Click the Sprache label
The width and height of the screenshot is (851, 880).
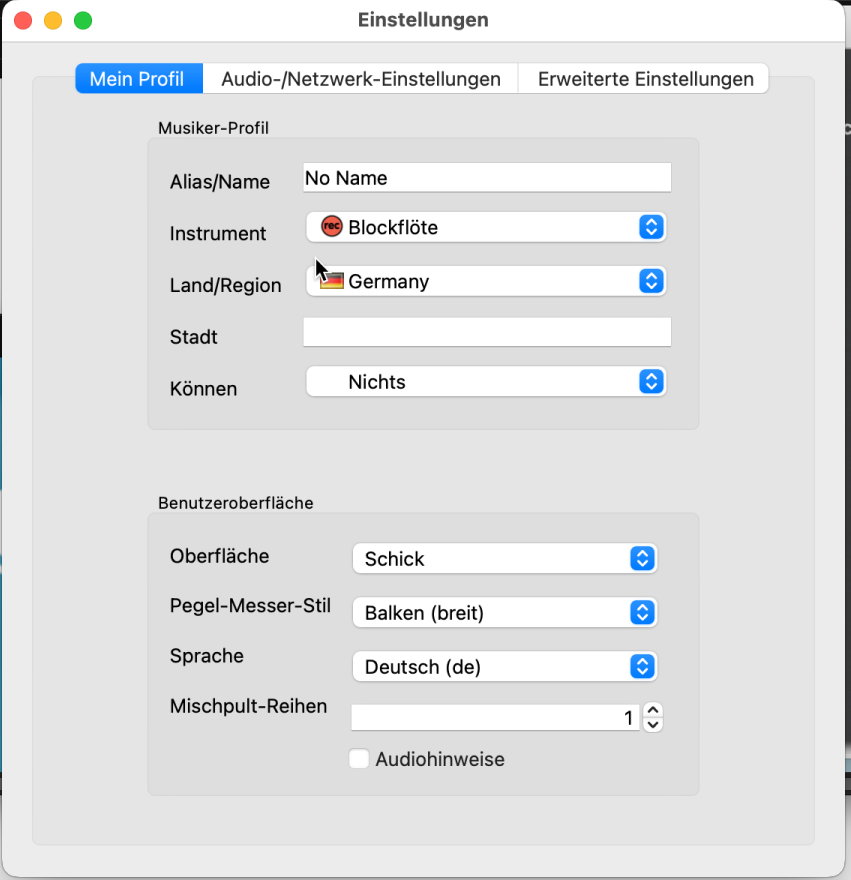207,656
